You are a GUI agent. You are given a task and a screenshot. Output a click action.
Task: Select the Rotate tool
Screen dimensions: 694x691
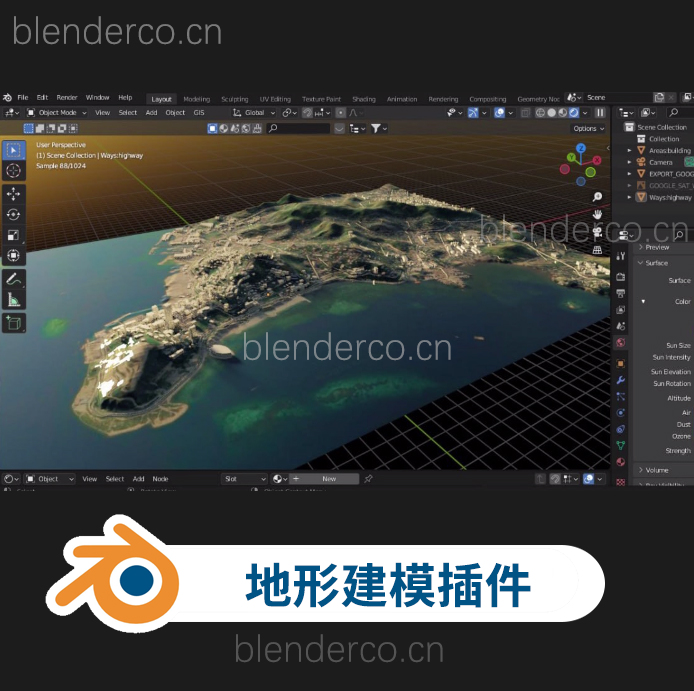click(x=14, y=215)
